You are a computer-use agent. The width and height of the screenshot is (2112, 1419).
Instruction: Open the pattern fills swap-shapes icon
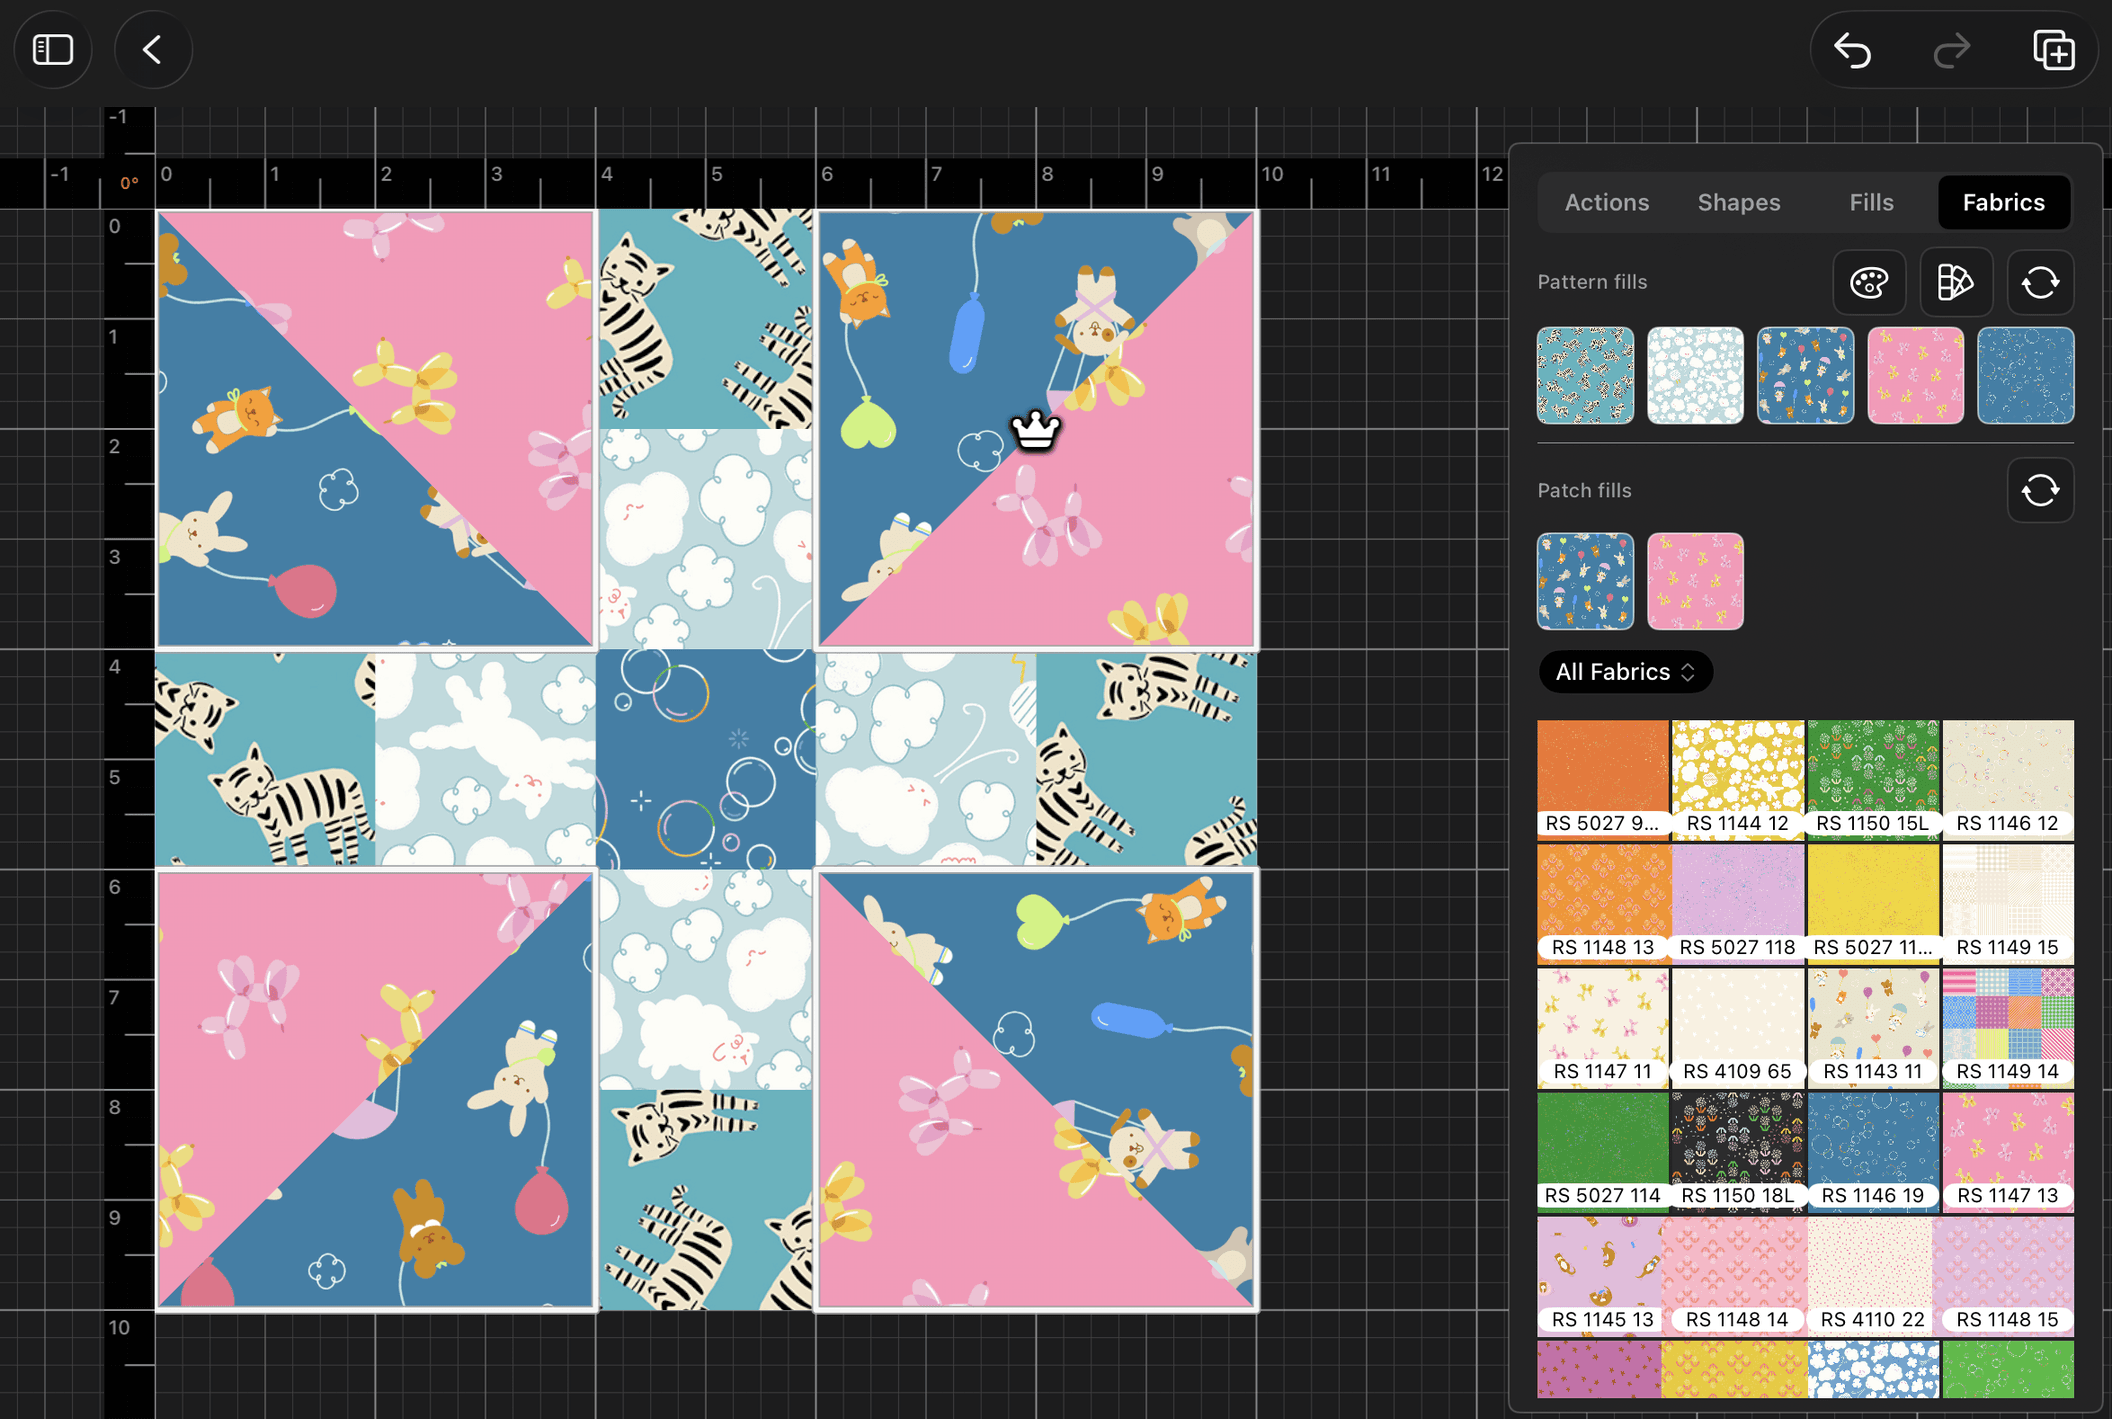click(1956, 282)
